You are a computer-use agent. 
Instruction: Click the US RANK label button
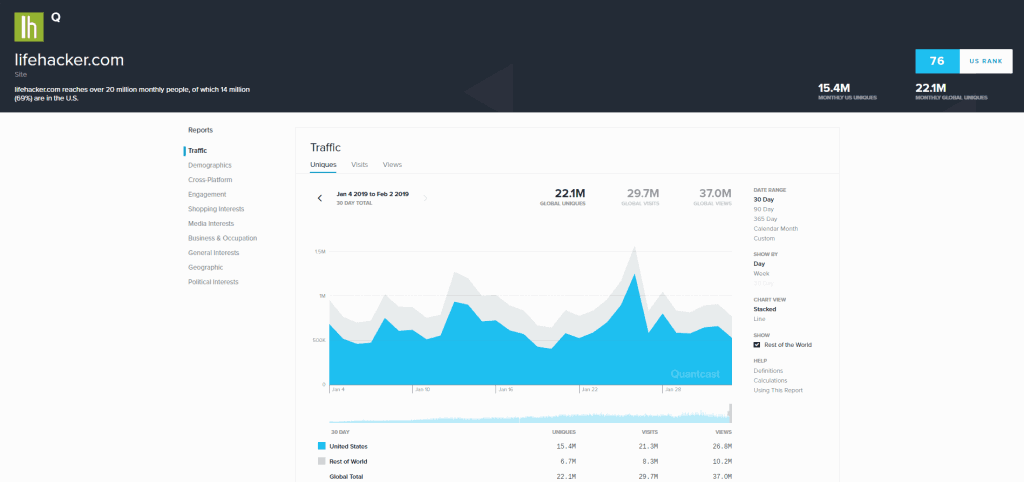(x=985, y=61)
